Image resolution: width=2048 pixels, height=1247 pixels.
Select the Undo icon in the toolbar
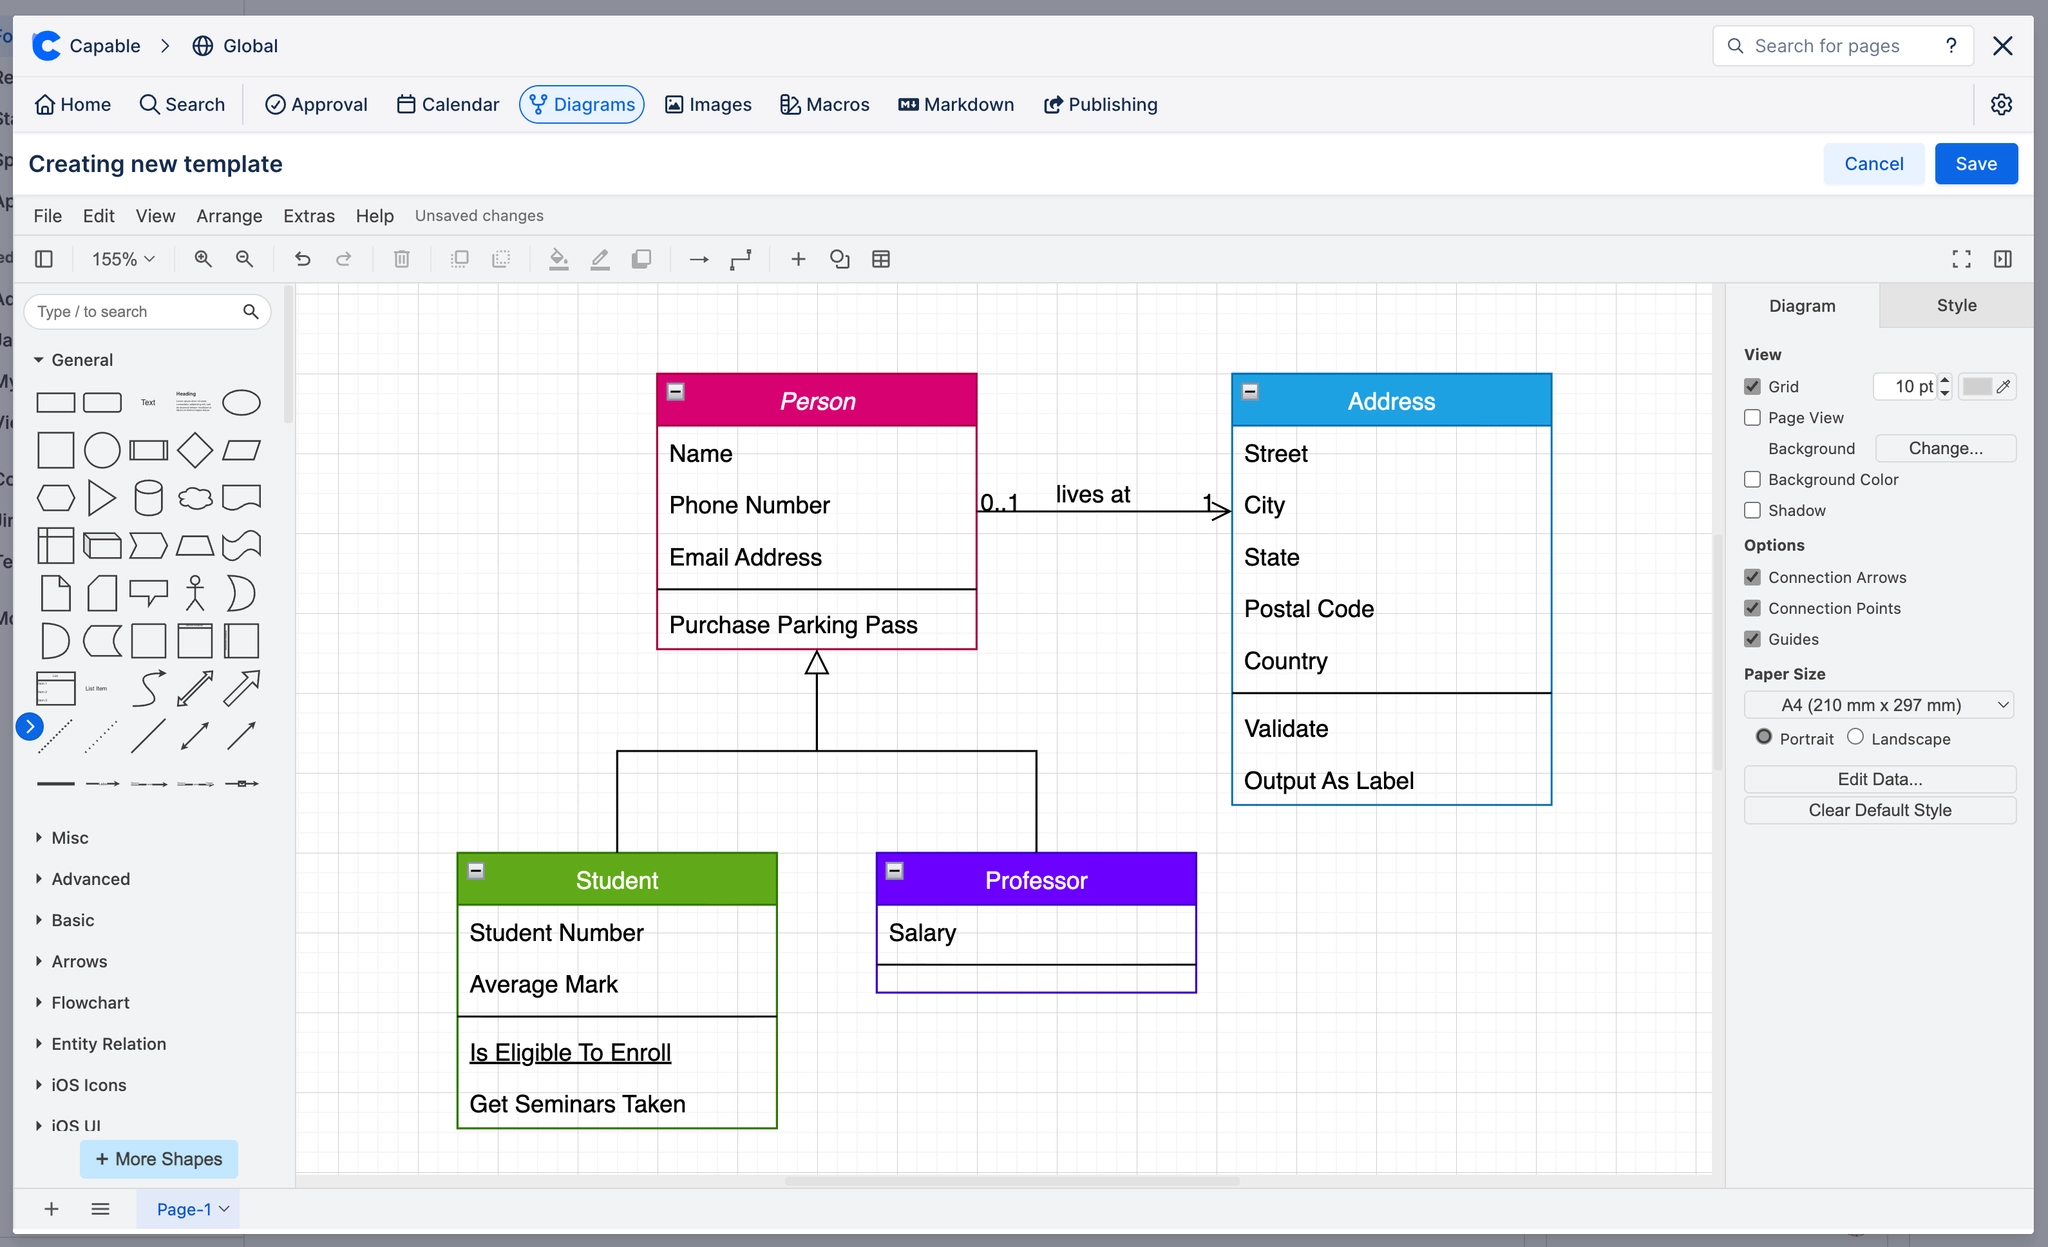(x=303, y=258)
